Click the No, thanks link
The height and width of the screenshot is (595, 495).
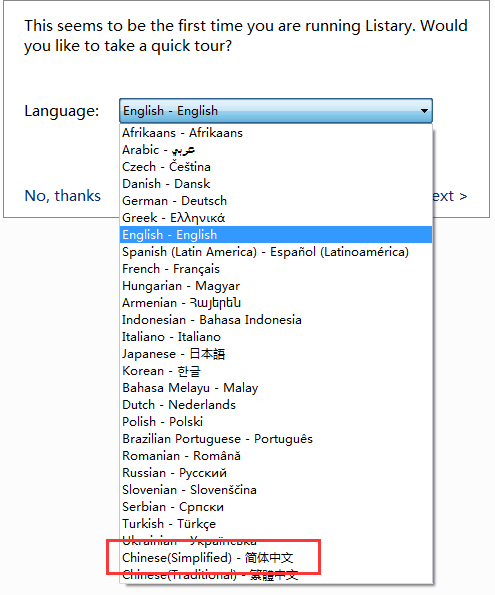[63, 196]
